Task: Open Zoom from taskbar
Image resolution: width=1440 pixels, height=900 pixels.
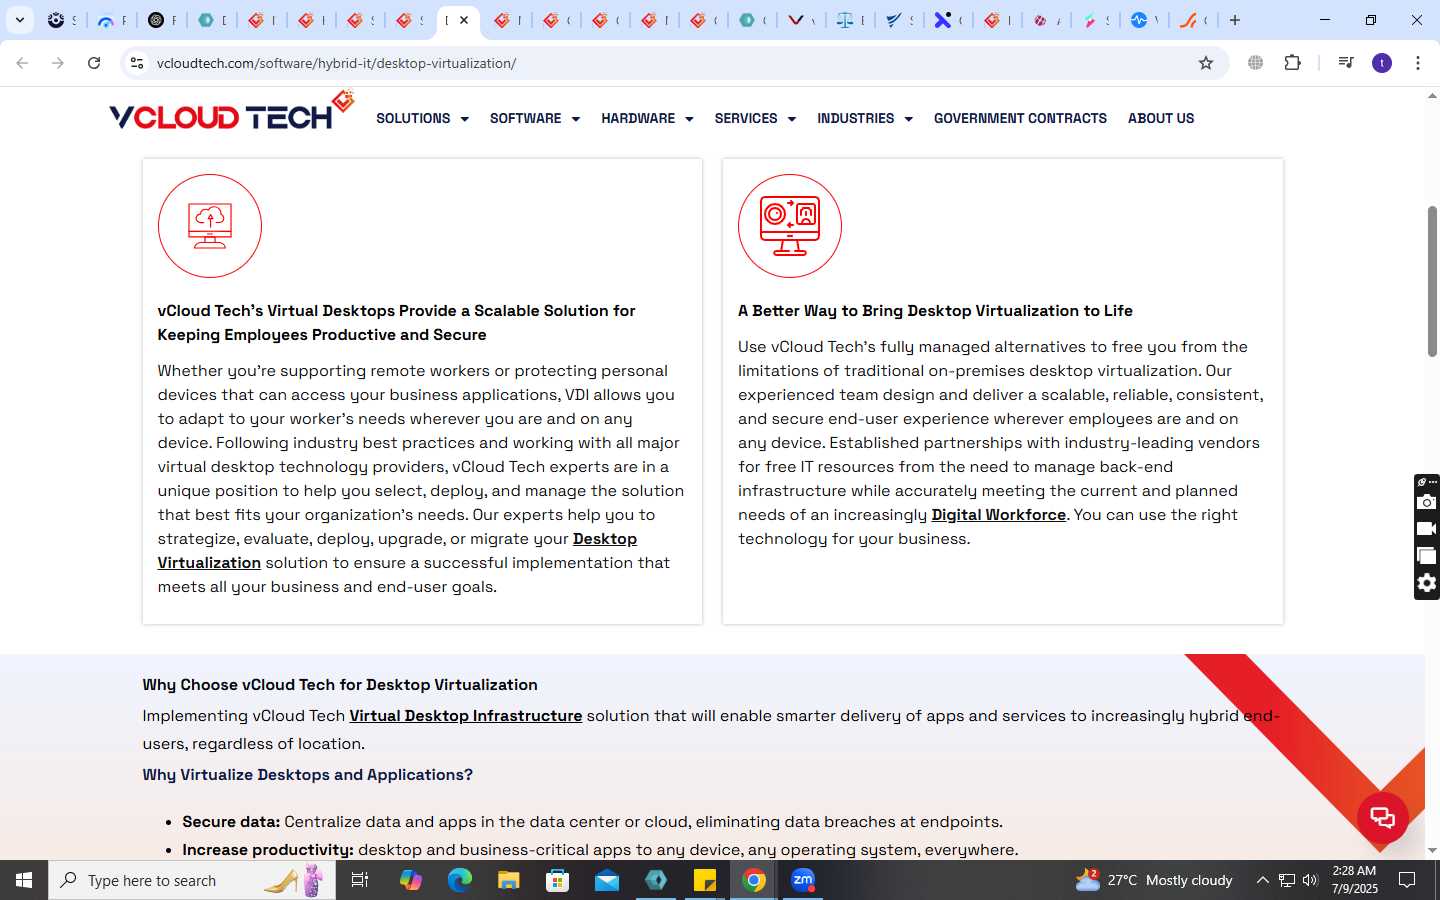Action: 803,880
